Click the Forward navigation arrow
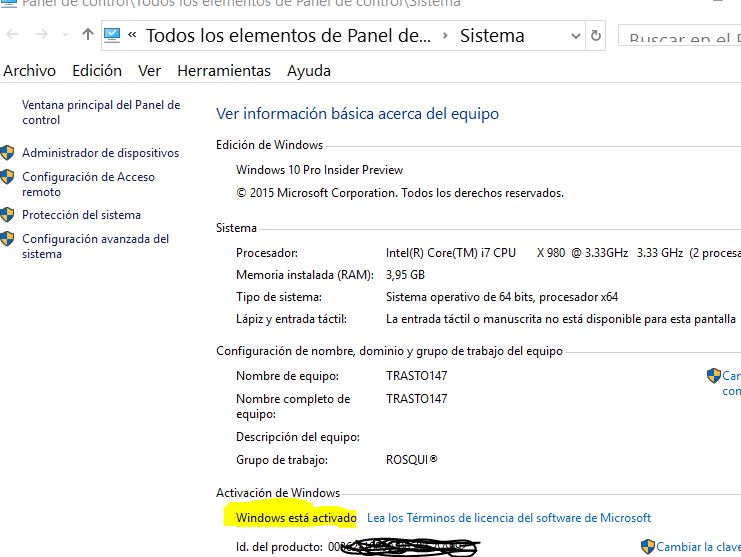 (42, 34)
